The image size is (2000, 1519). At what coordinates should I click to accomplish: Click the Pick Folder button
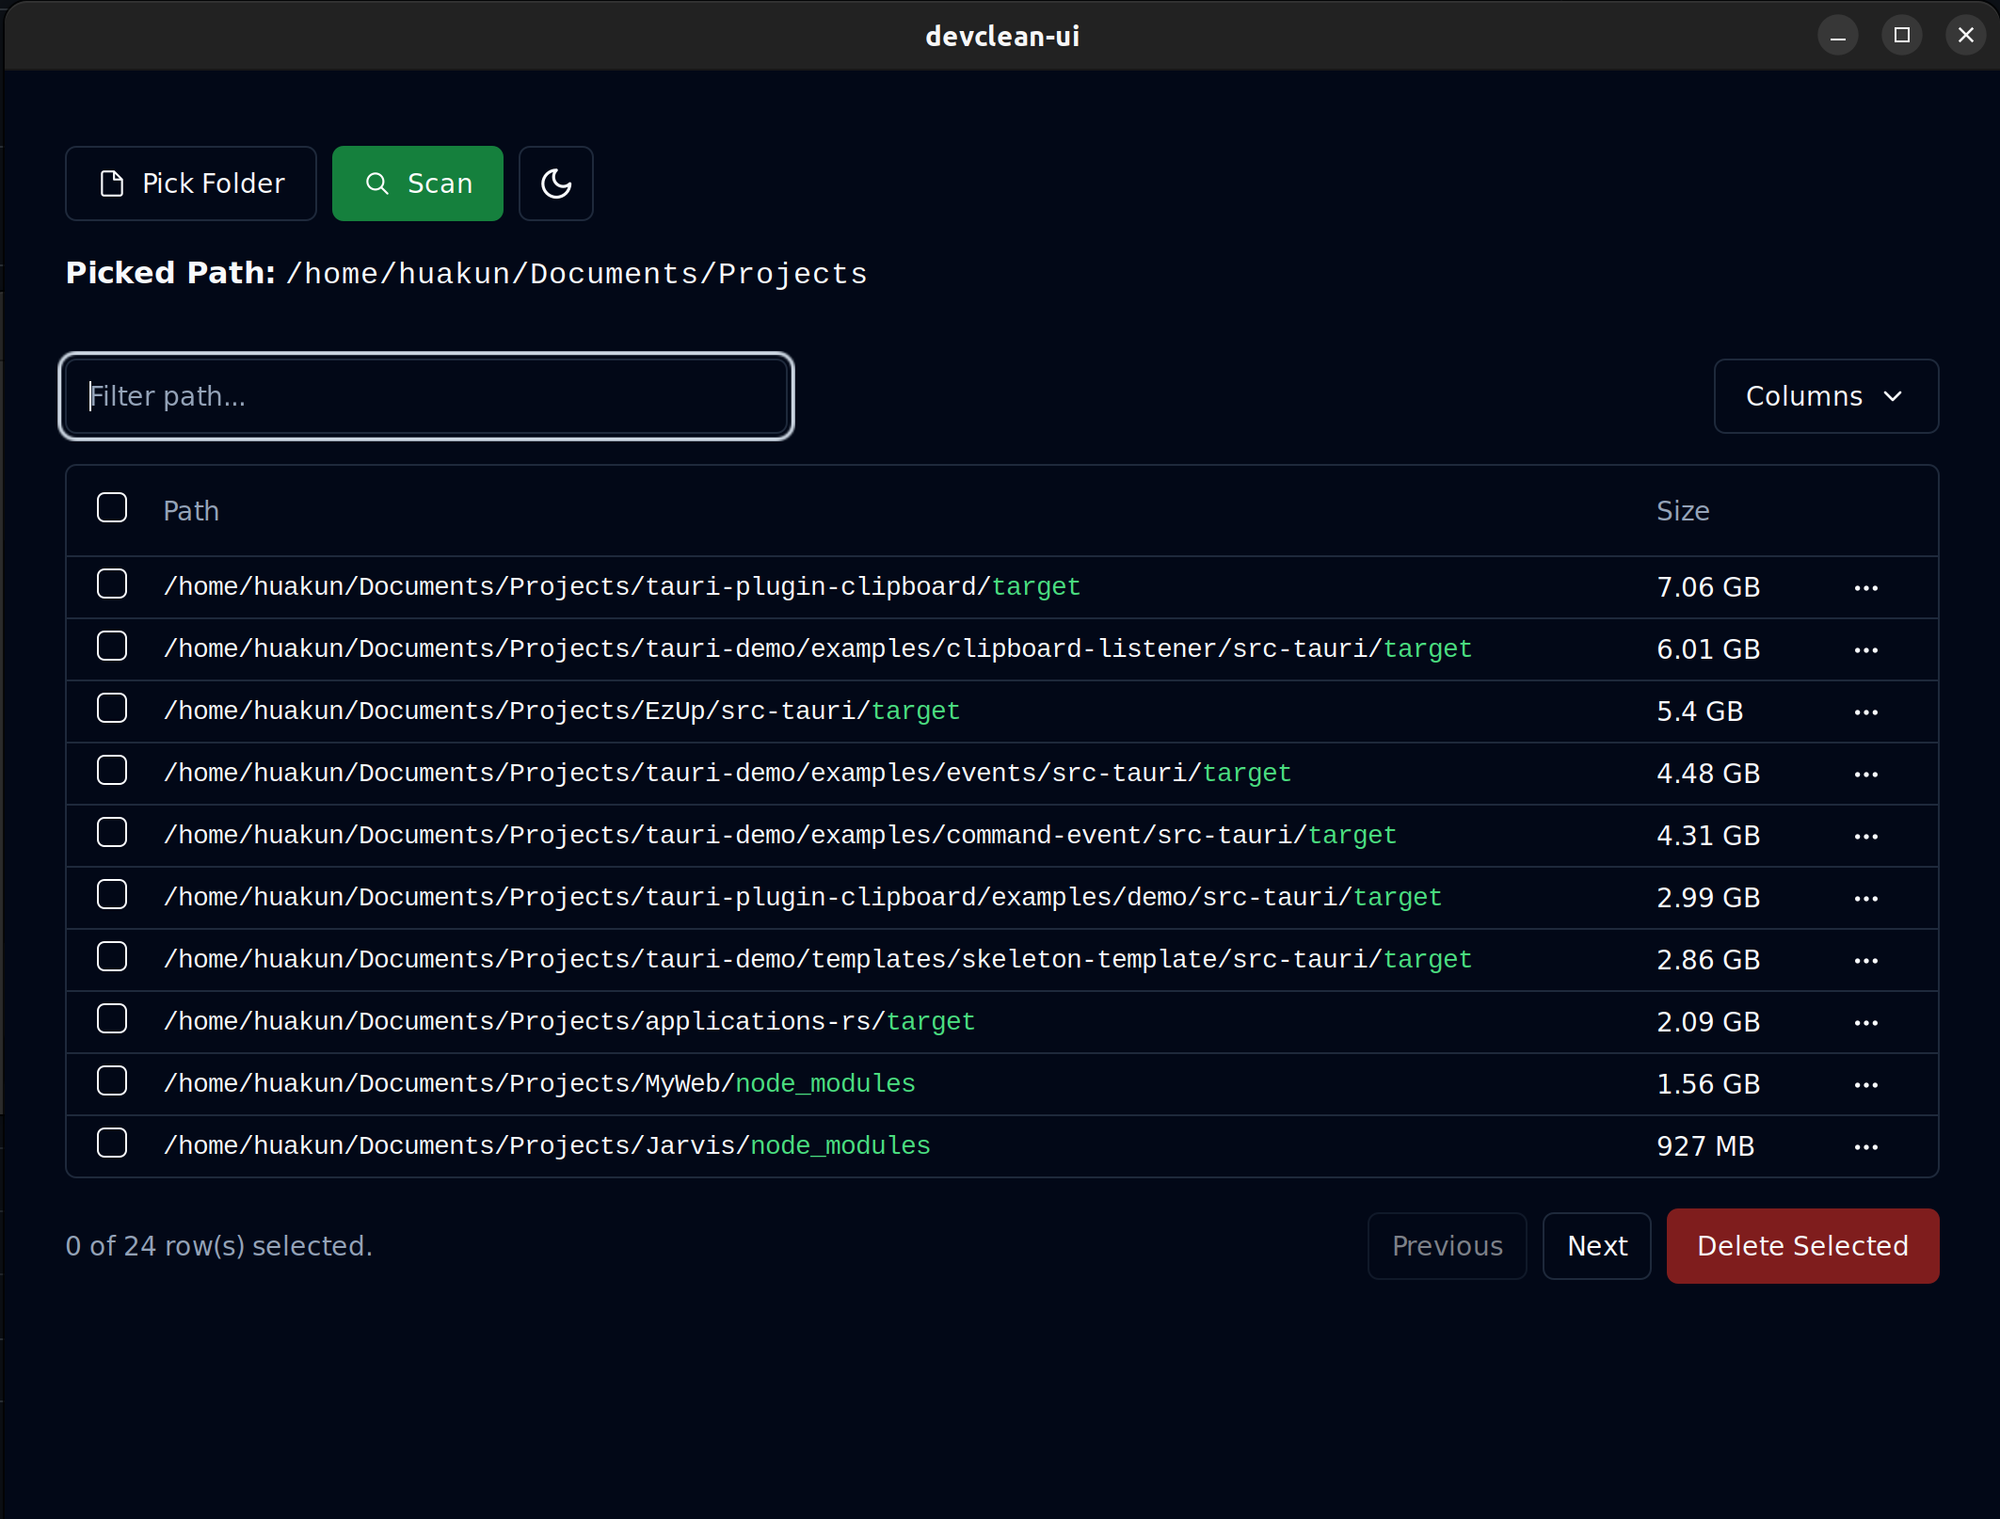pyautogui.click(x=191, y=183)
